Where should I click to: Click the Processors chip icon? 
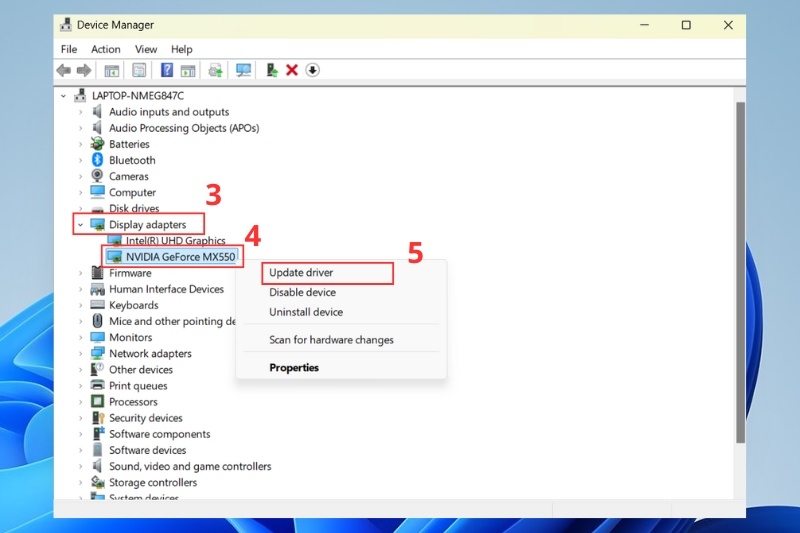click(x=97, y=401)
